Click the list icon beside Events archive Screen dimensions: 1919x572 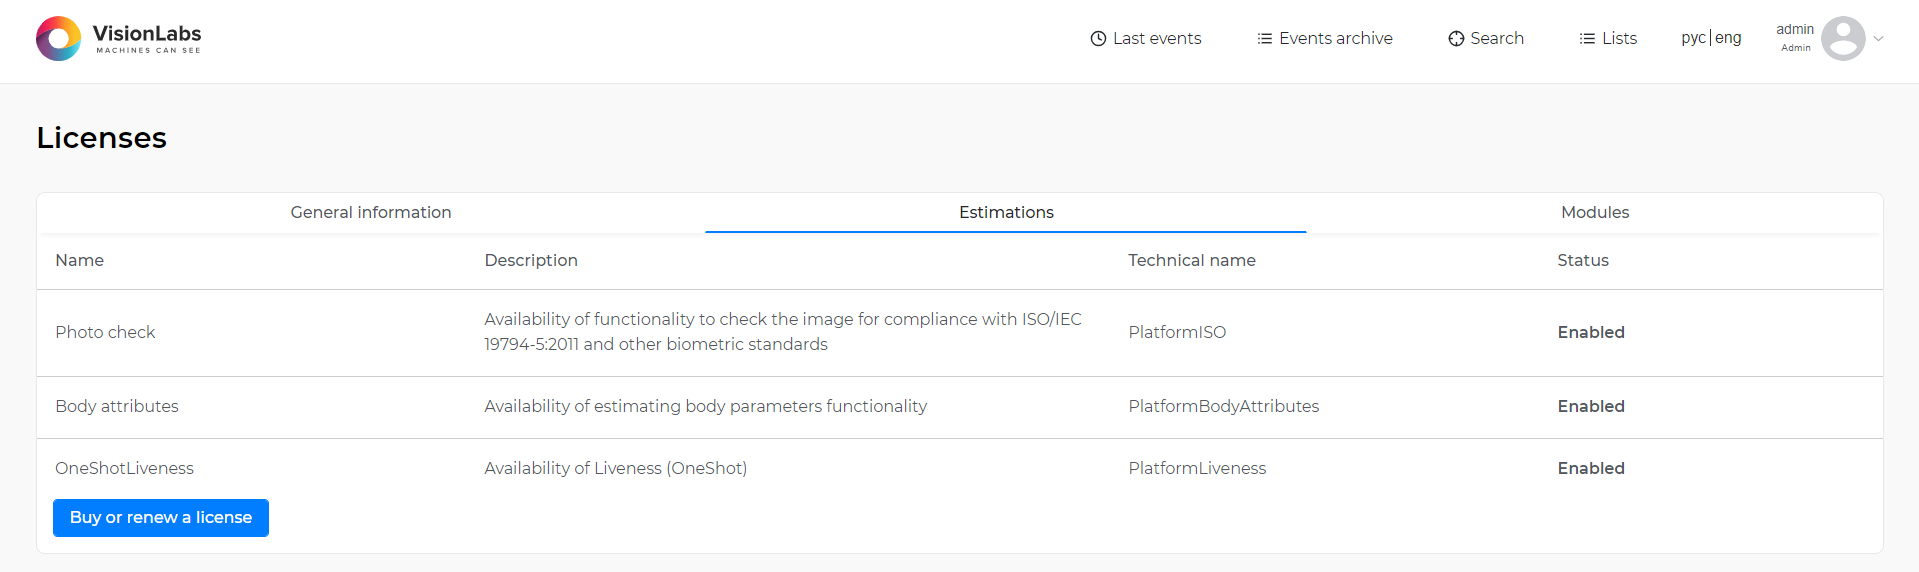pyautogui.click(x=1265, y=39)
